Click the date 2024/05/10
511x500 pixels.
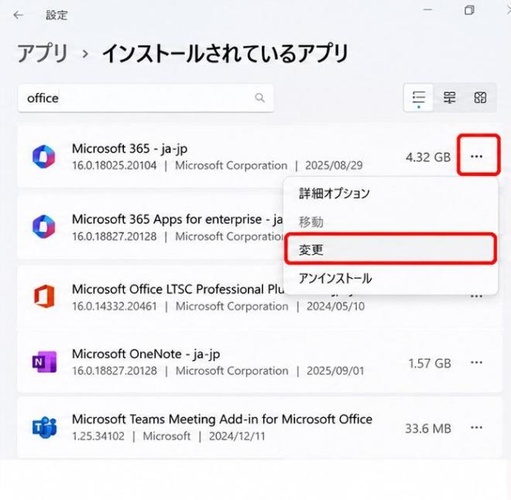coord(336,306)
